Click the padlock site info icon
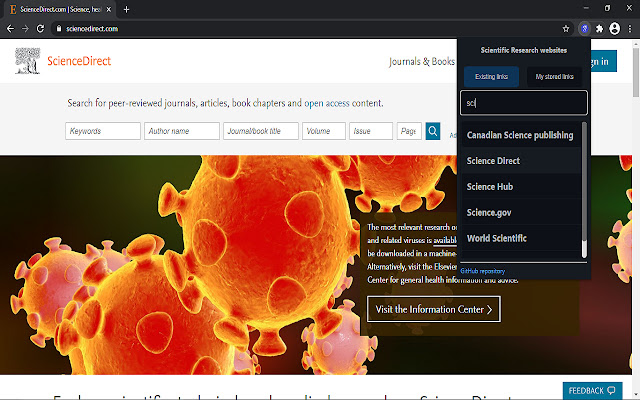This screenshot has width=640, height=400. (x=59, y=29)
